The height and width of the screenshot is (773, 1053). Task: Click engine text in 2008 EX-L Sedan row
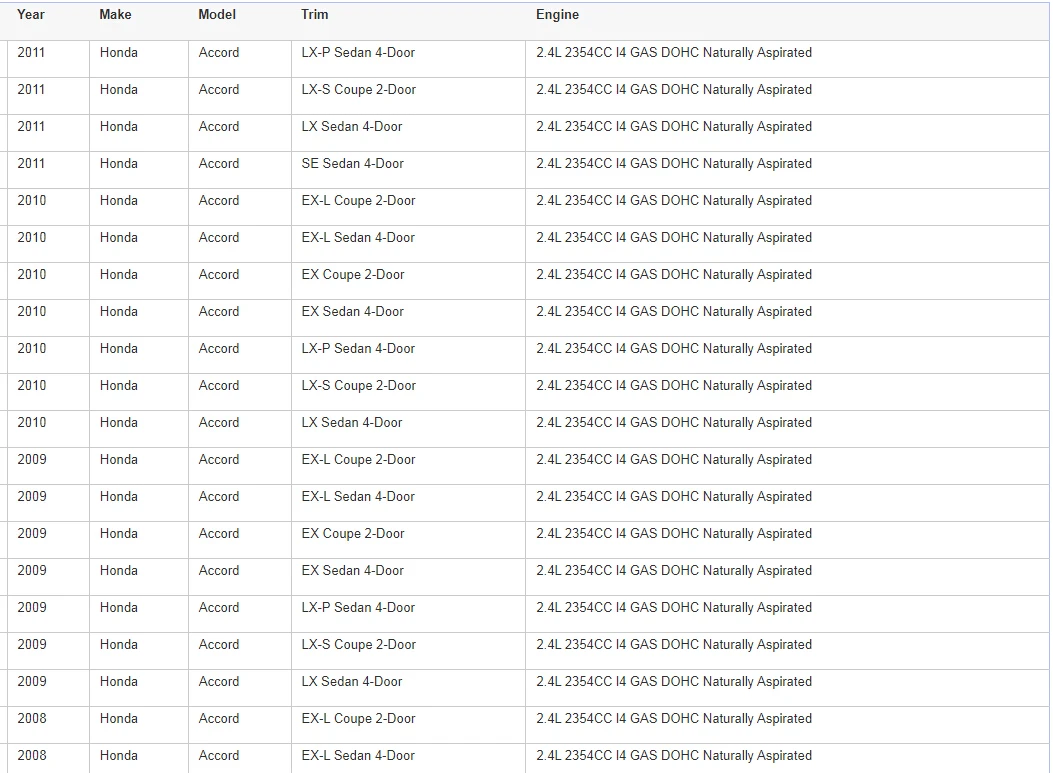point(674,755)
